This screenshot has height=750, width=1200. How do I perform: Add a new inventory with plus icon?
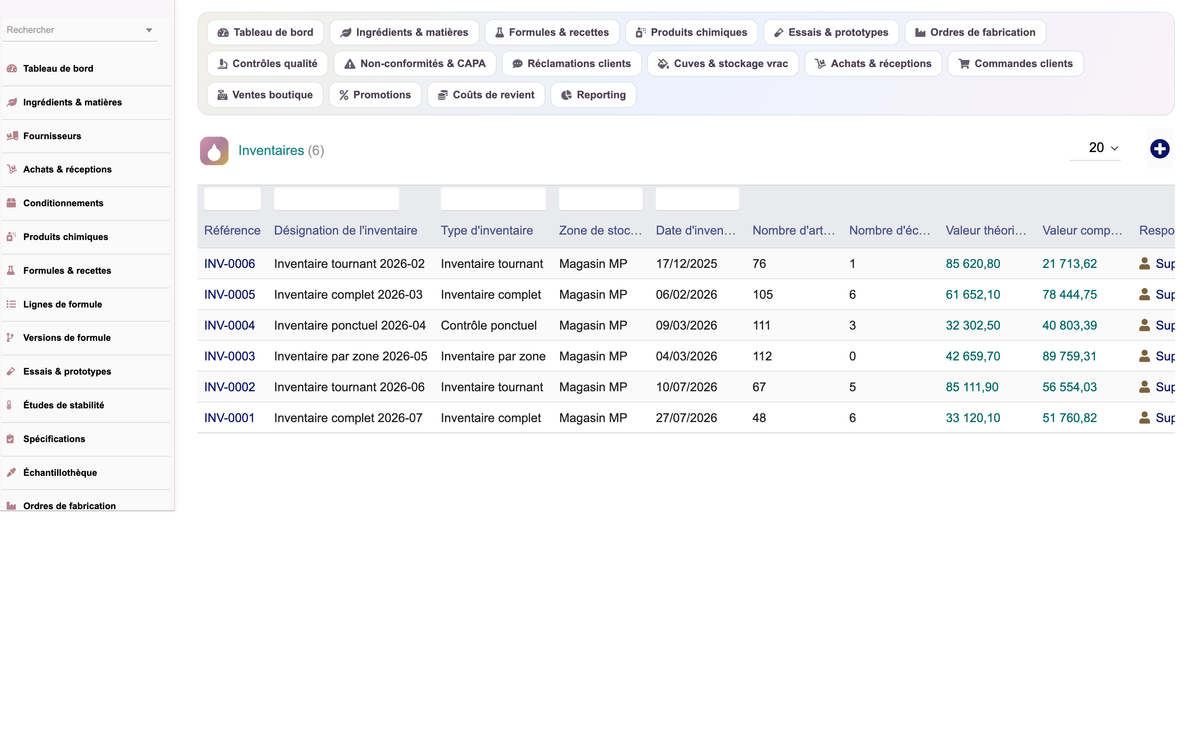click(1160, 149)
